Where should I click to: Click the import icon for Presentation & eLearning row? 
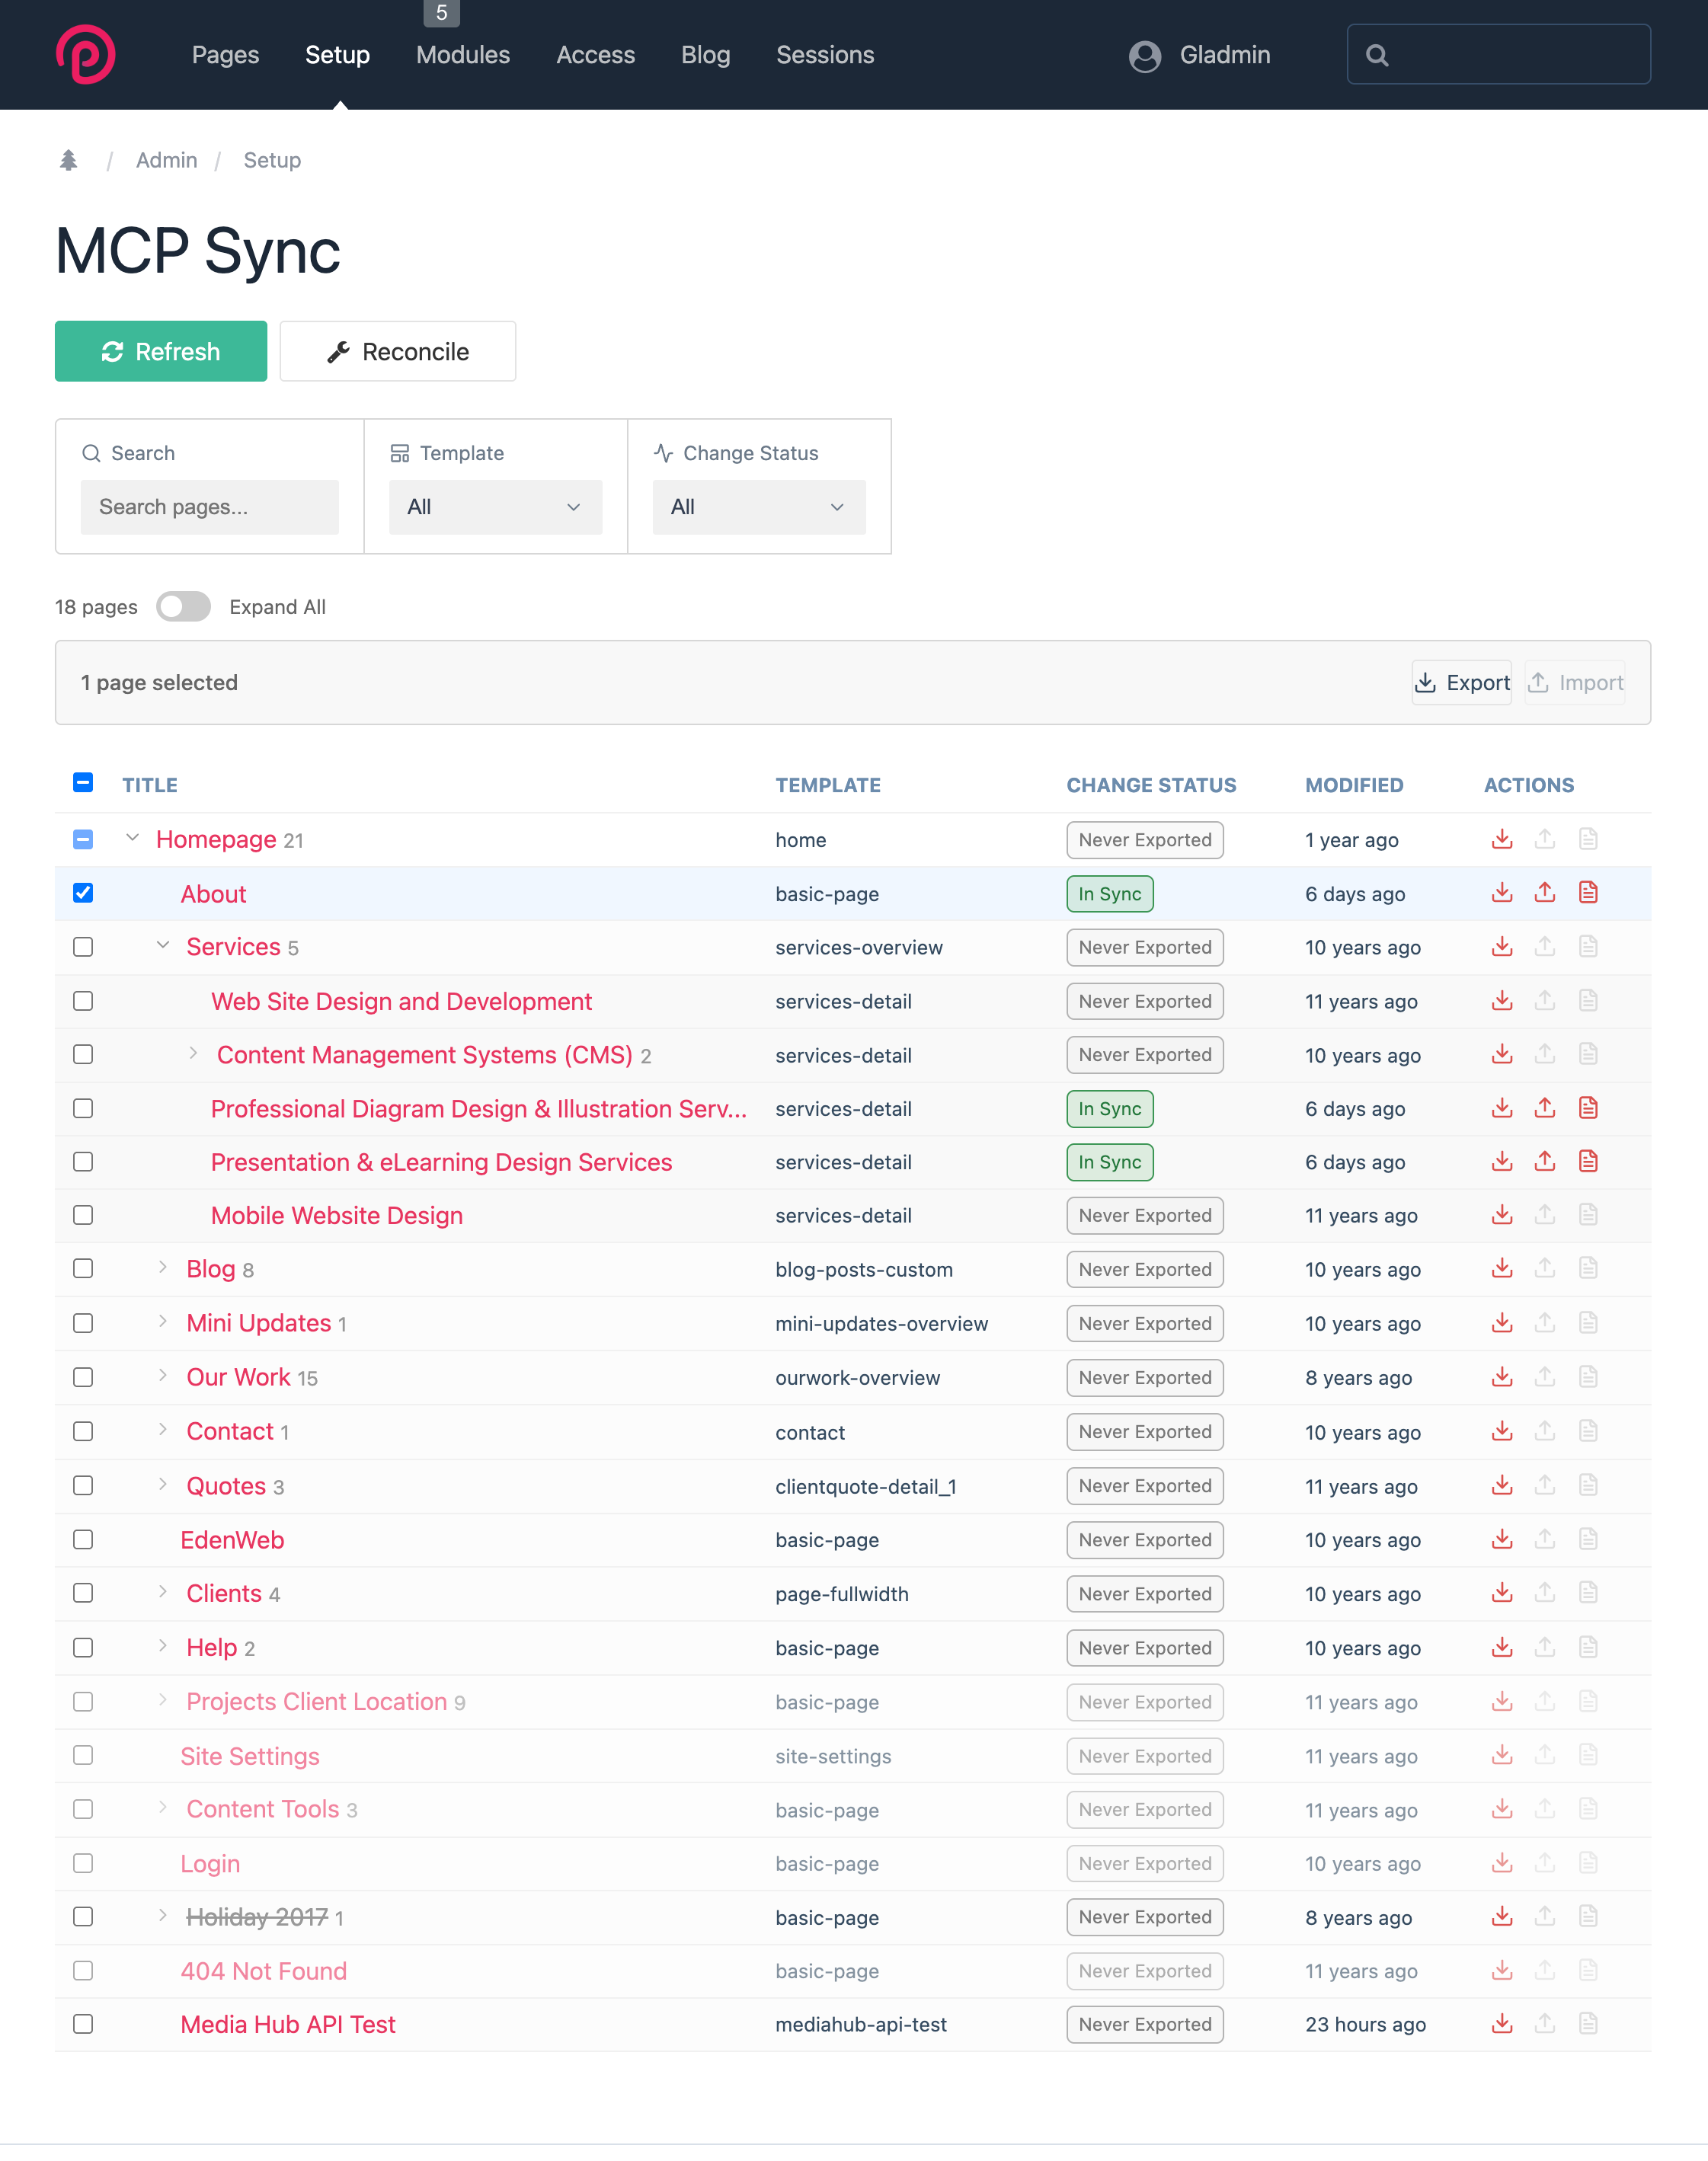1544,1161
